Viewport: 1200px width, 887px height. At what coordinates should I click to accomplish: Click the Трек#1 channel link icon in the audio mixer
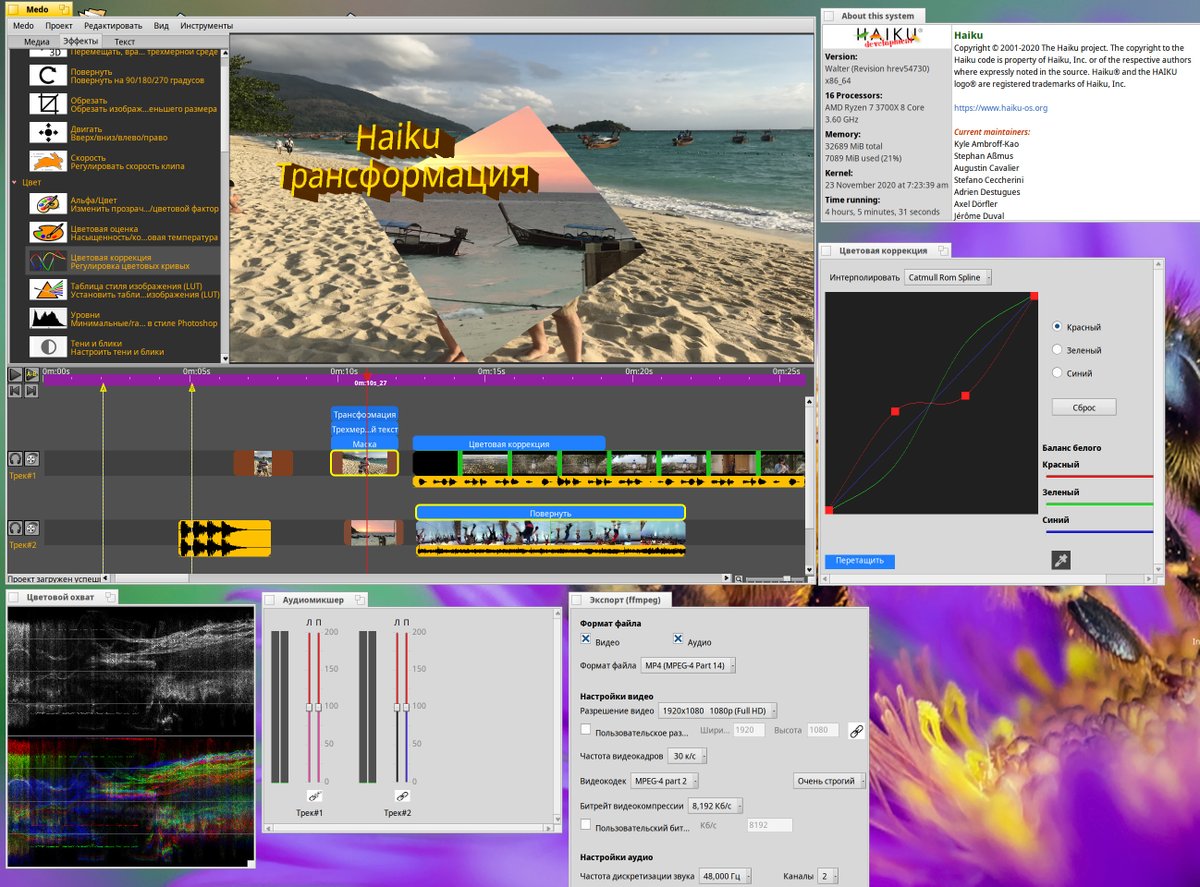coord(314,796)
